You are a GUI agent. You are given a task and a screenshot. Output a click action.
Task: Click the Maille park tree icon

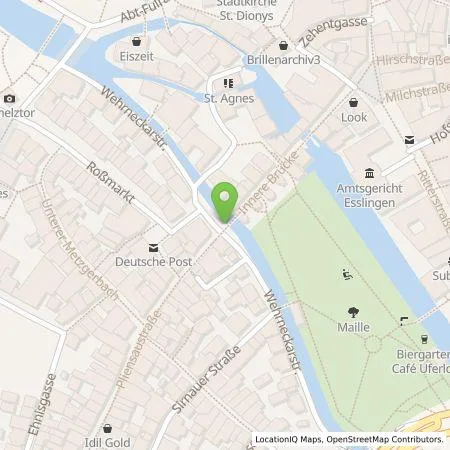[353, 312]
